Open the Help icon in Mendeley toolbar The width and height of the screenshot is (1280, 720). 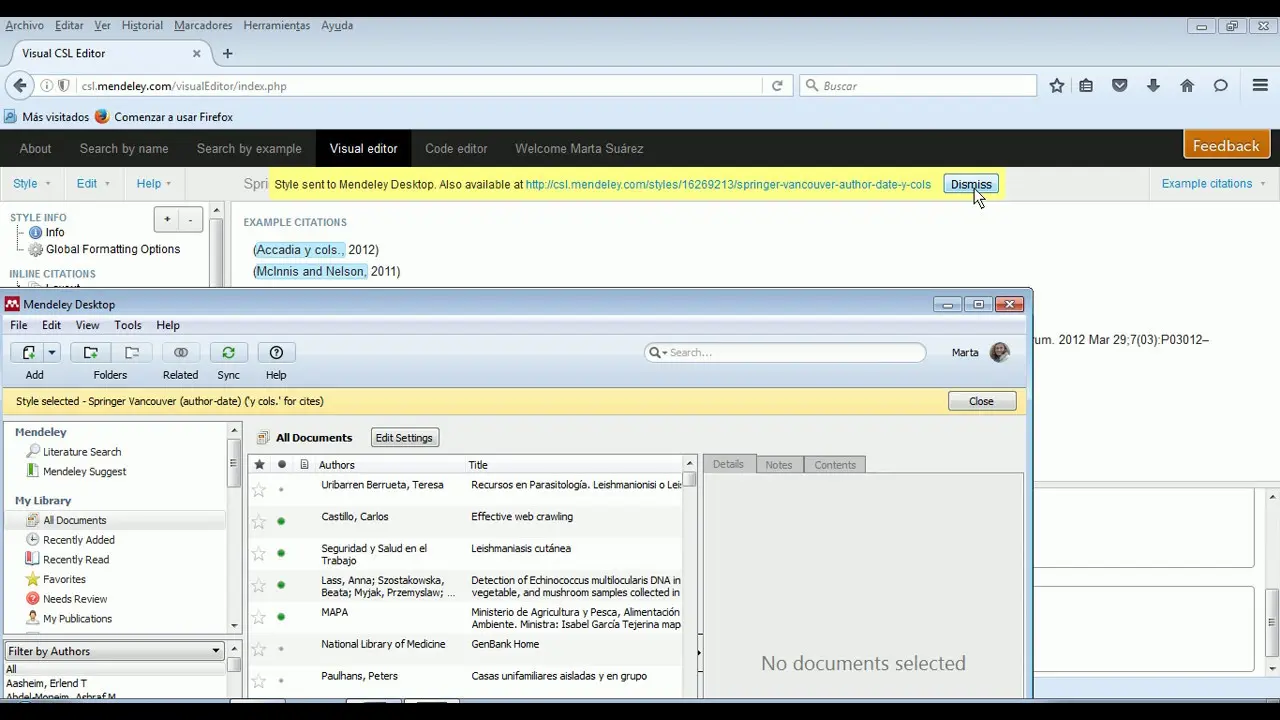276,353
